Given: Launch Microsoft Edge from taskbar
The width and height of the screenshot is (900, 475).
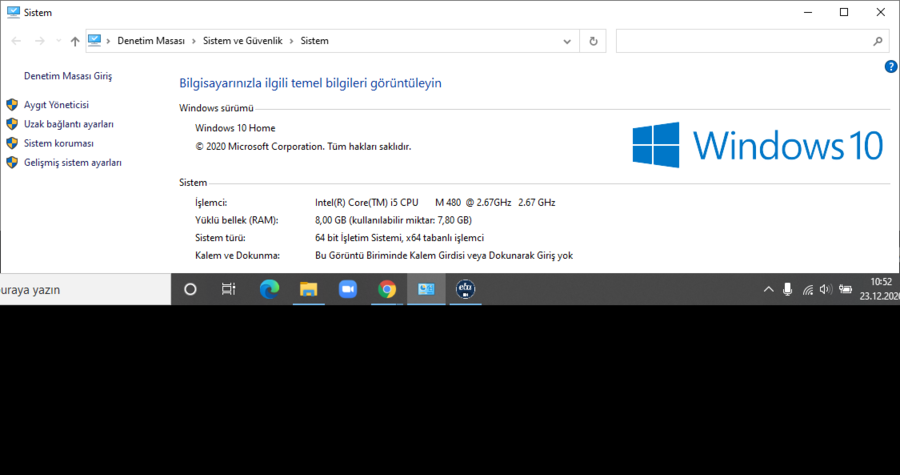Looking at the screenshot, I should tap(269, 290).
